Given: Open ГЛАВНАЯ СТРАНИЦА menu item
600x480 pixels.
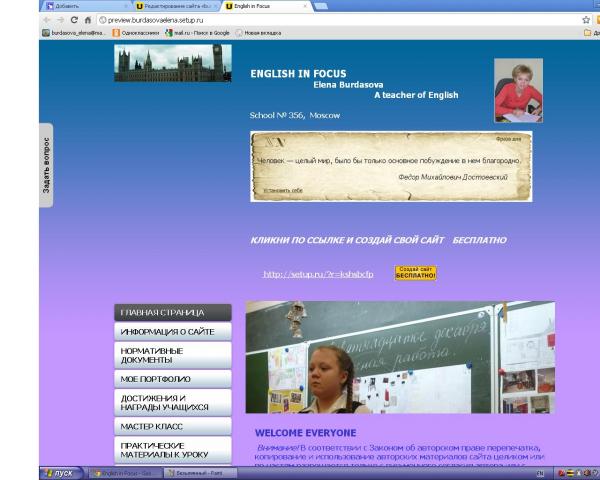Looking at the screenshot, I should 173,312.
